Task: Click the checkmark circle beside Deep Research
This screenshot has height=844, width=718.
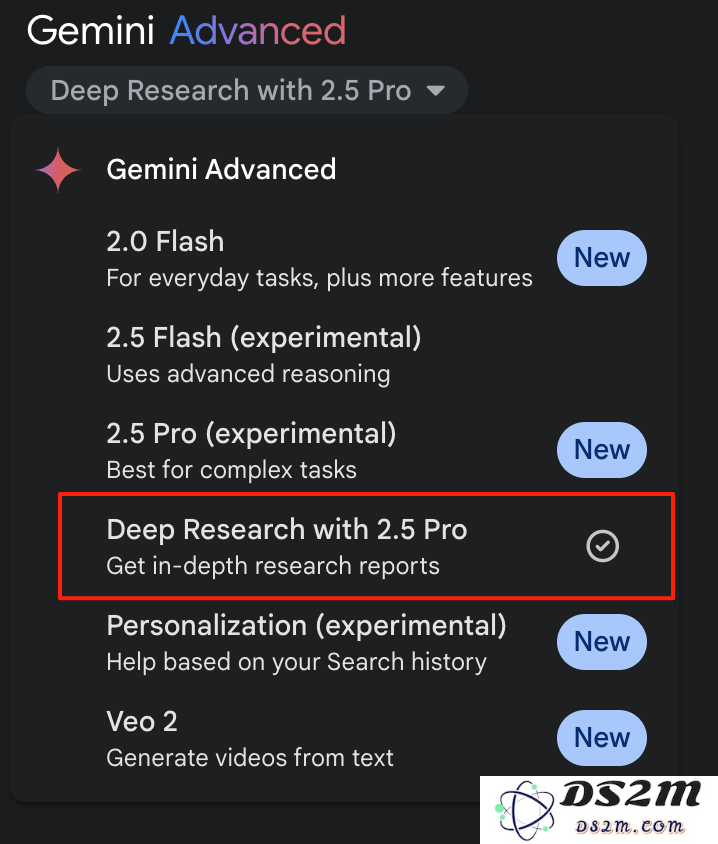Action: (602, 546)
